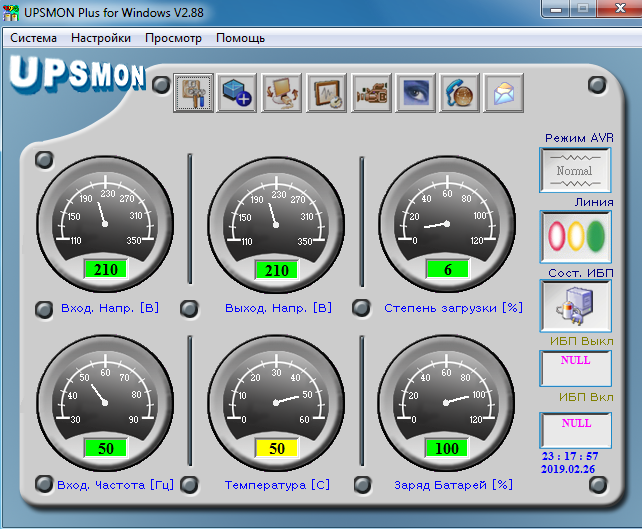642x529 pixels.
Task: Click the input frequency gauge dial
Action: pos(105,403)
